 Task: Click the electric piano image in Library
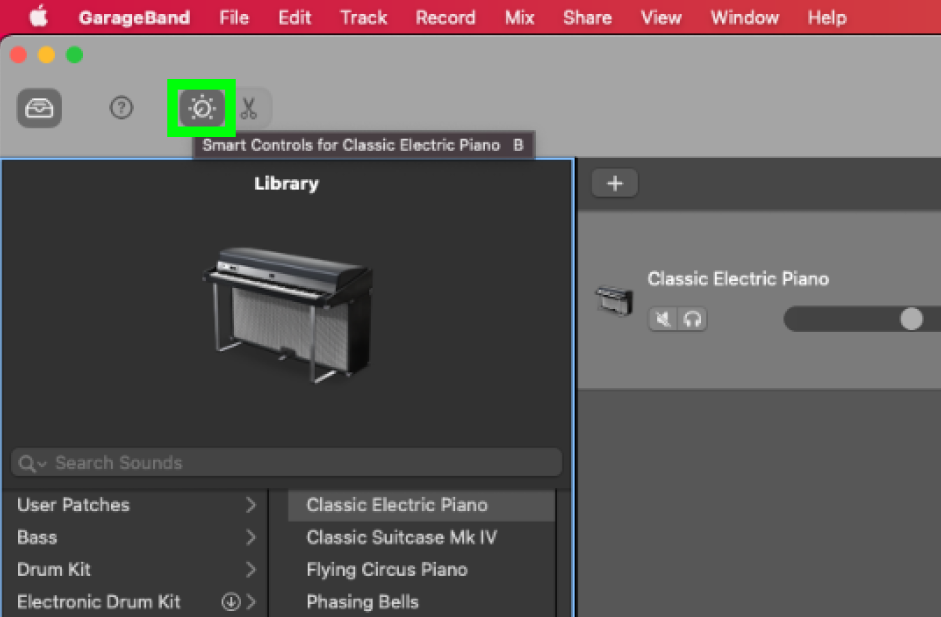pyautogui.click(x=288, y=314)
